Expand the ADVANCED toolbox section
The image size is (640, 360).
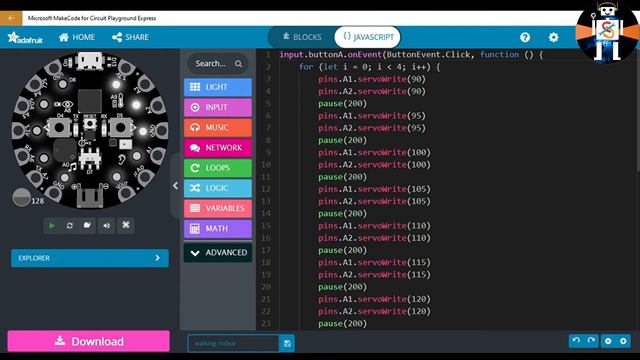[218, 253]
